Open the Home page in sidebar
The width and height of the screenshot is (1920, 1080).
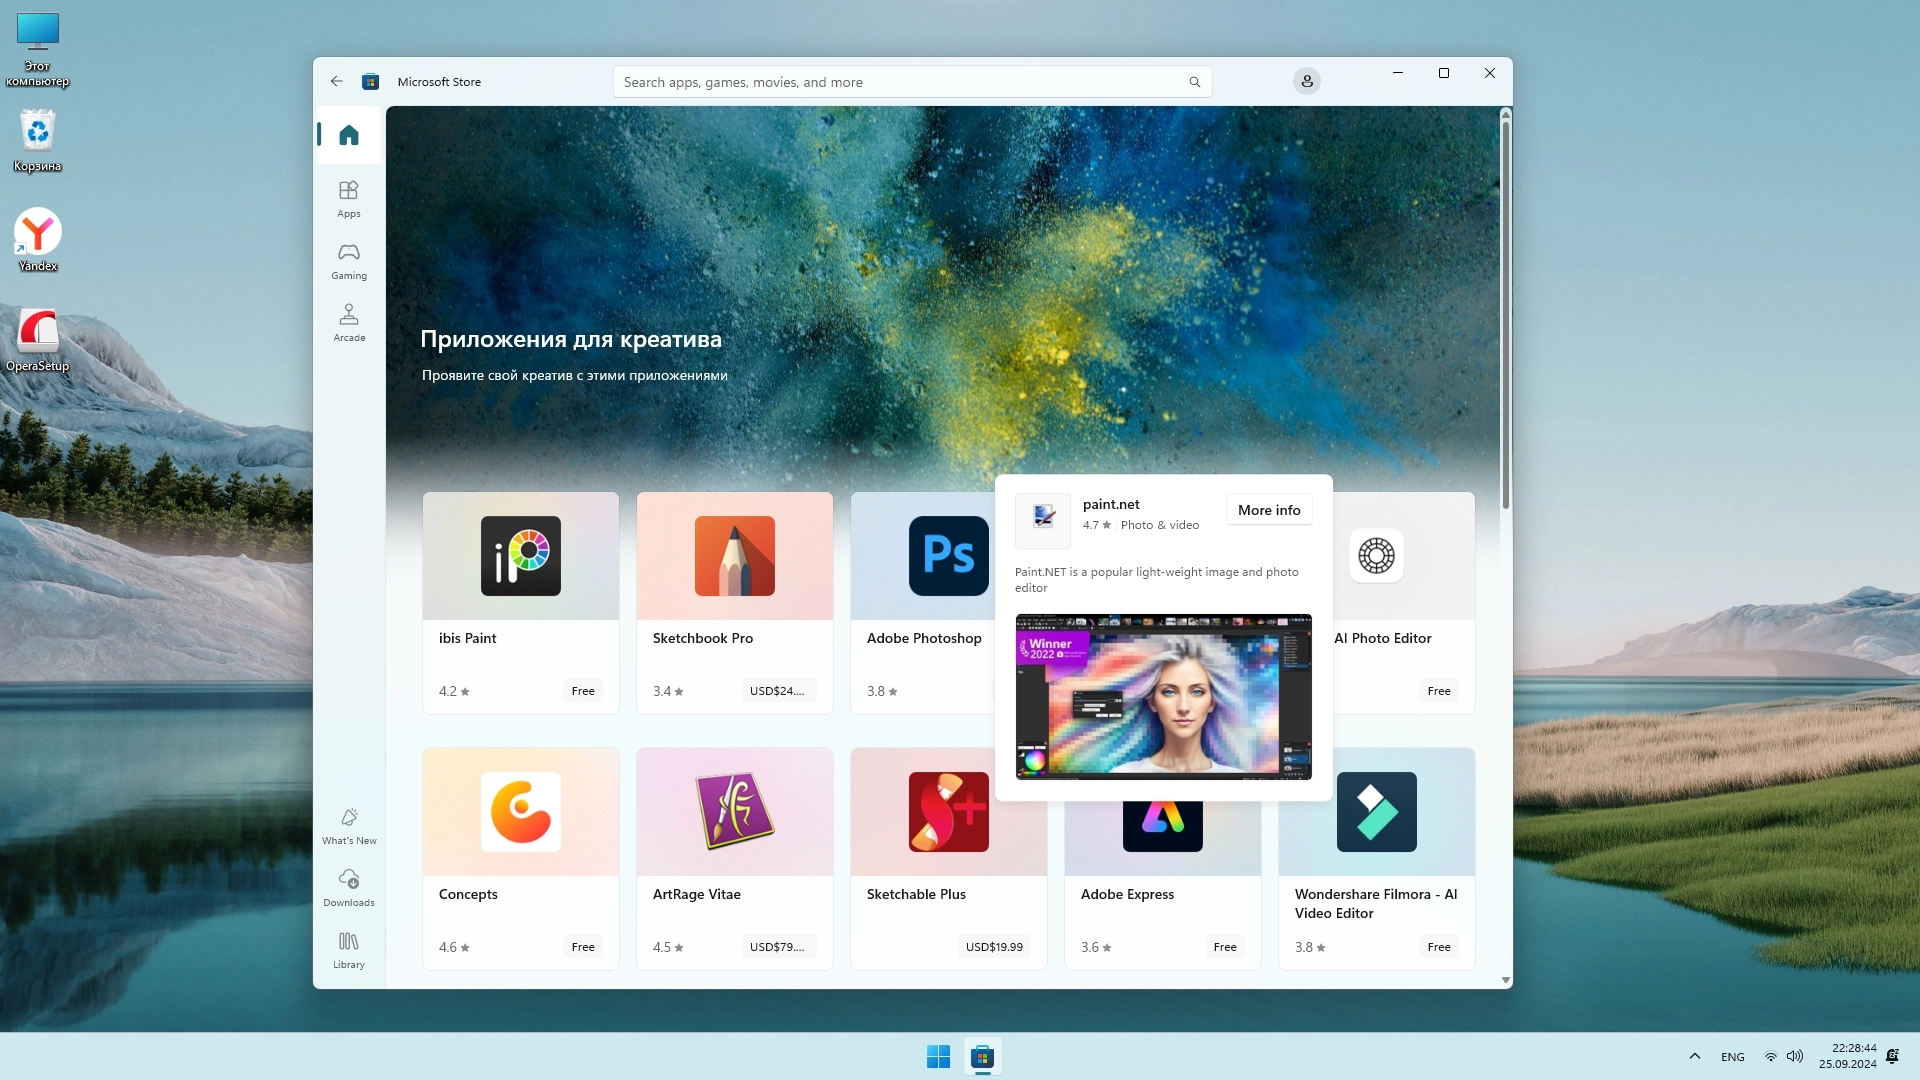(349, 135)
